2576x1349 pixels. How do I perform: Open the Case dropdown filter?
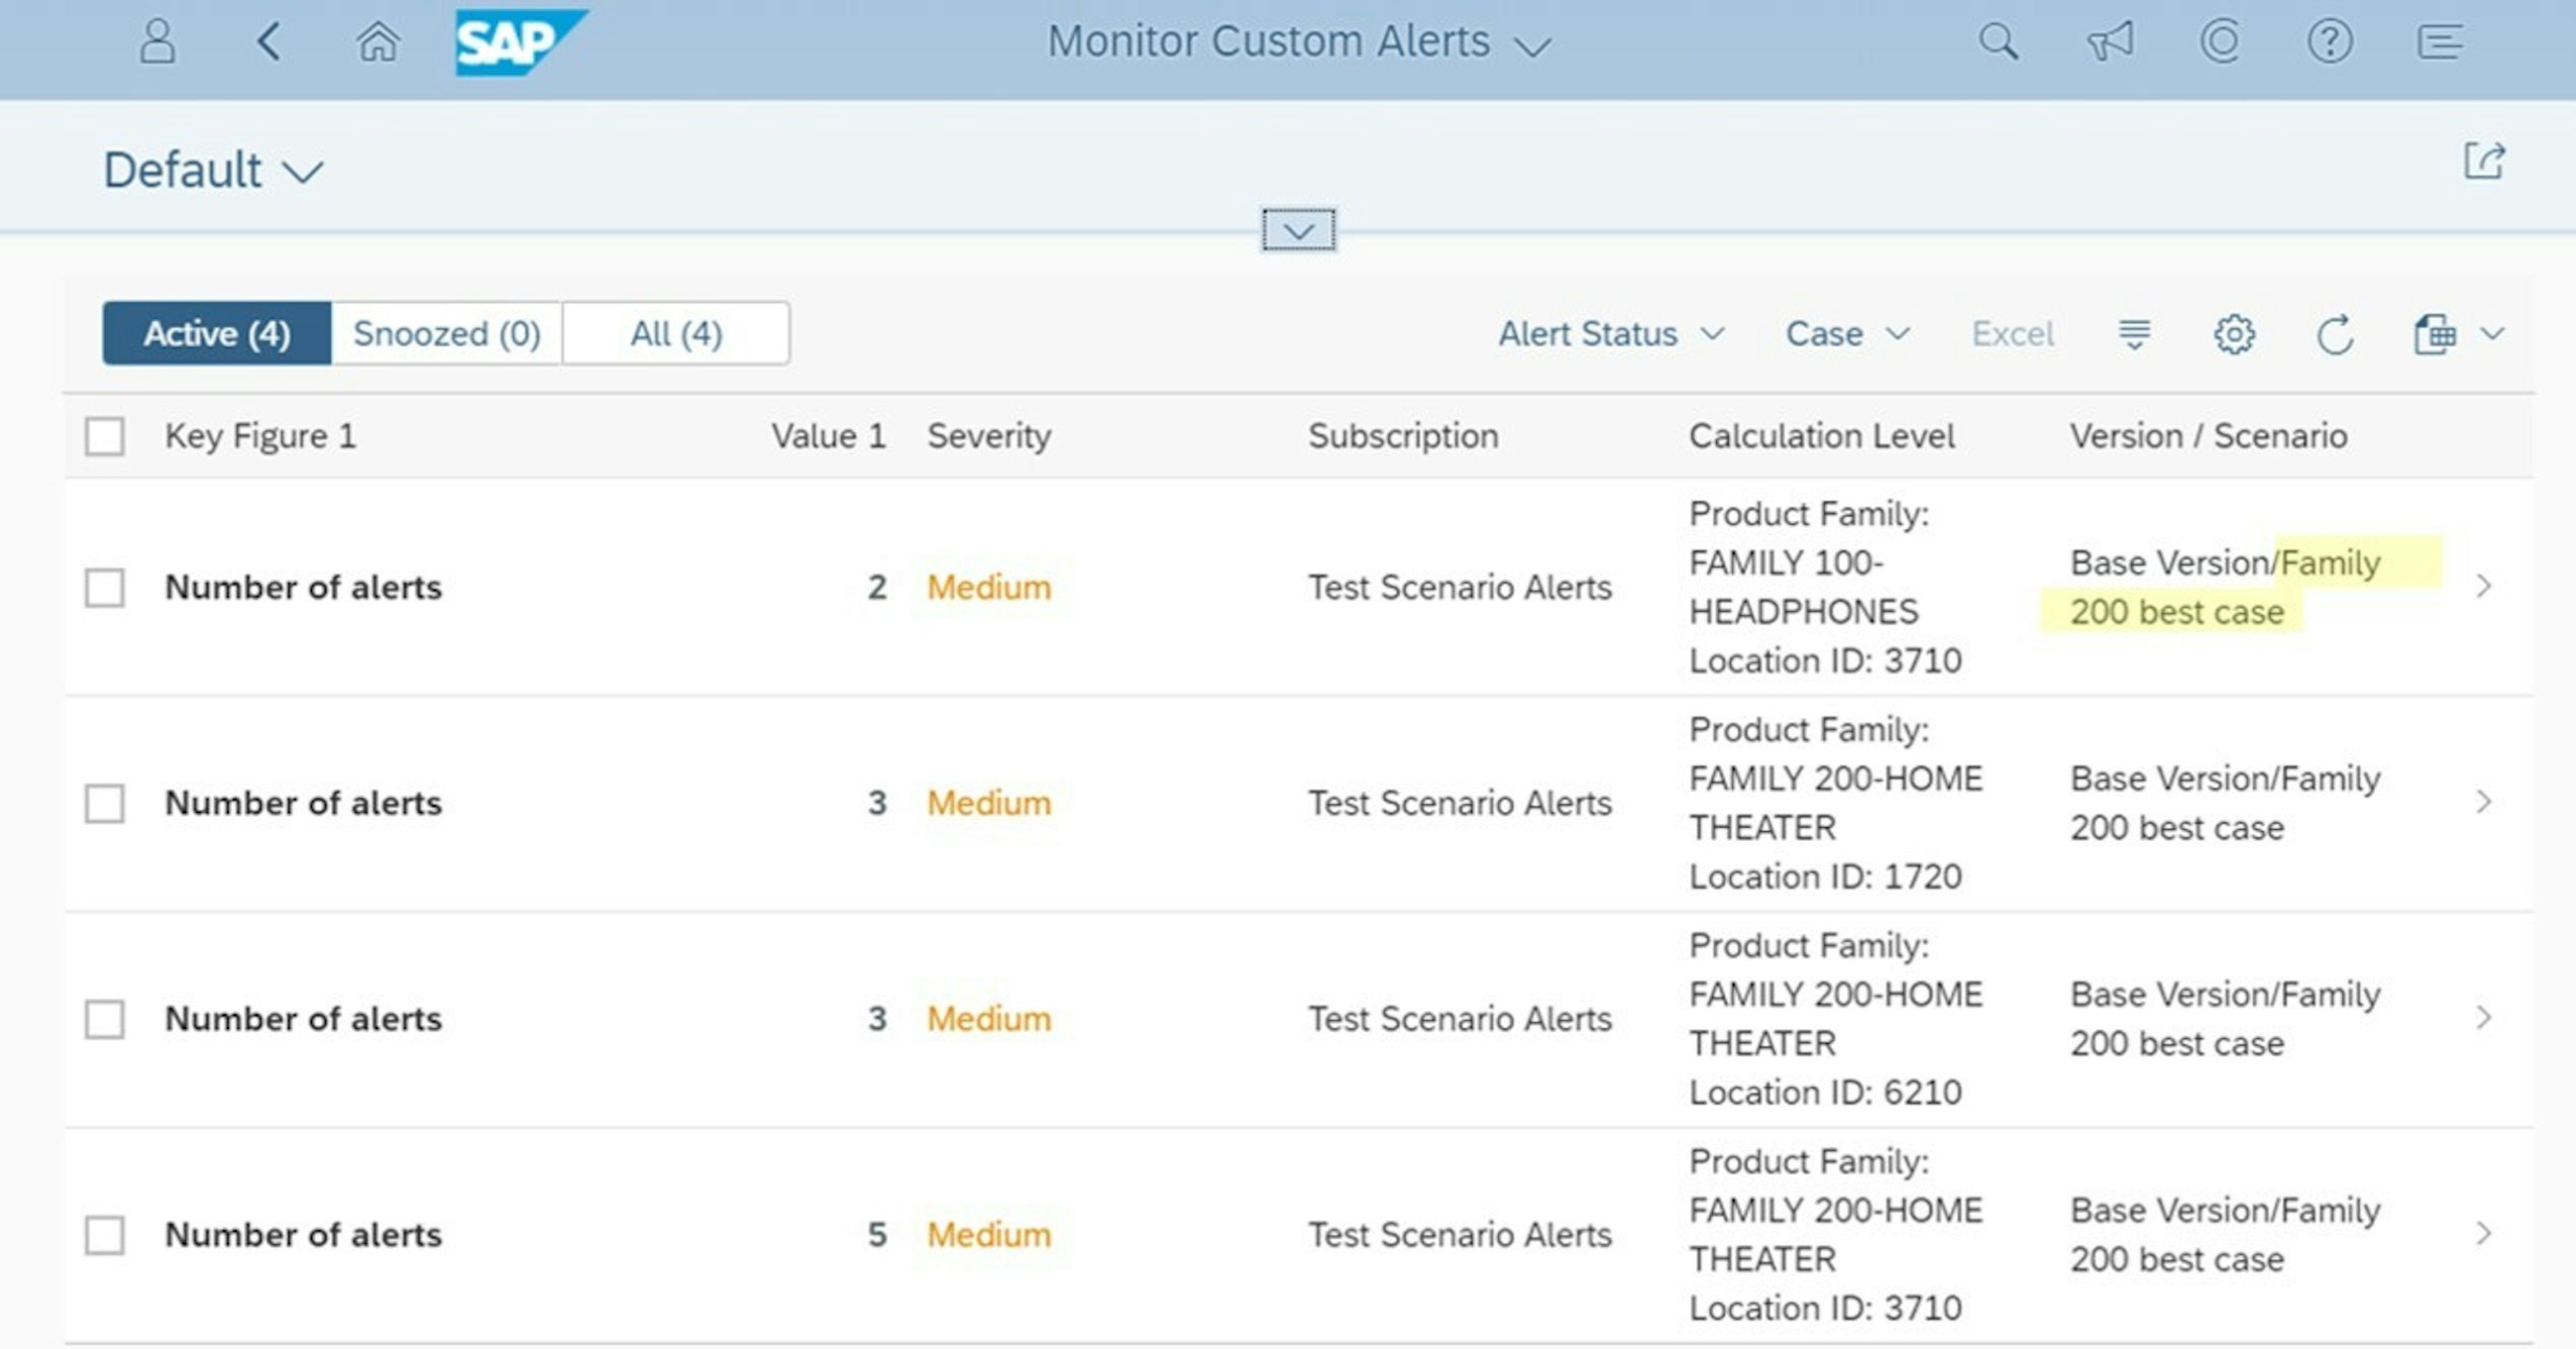[x=1845, y=332]
